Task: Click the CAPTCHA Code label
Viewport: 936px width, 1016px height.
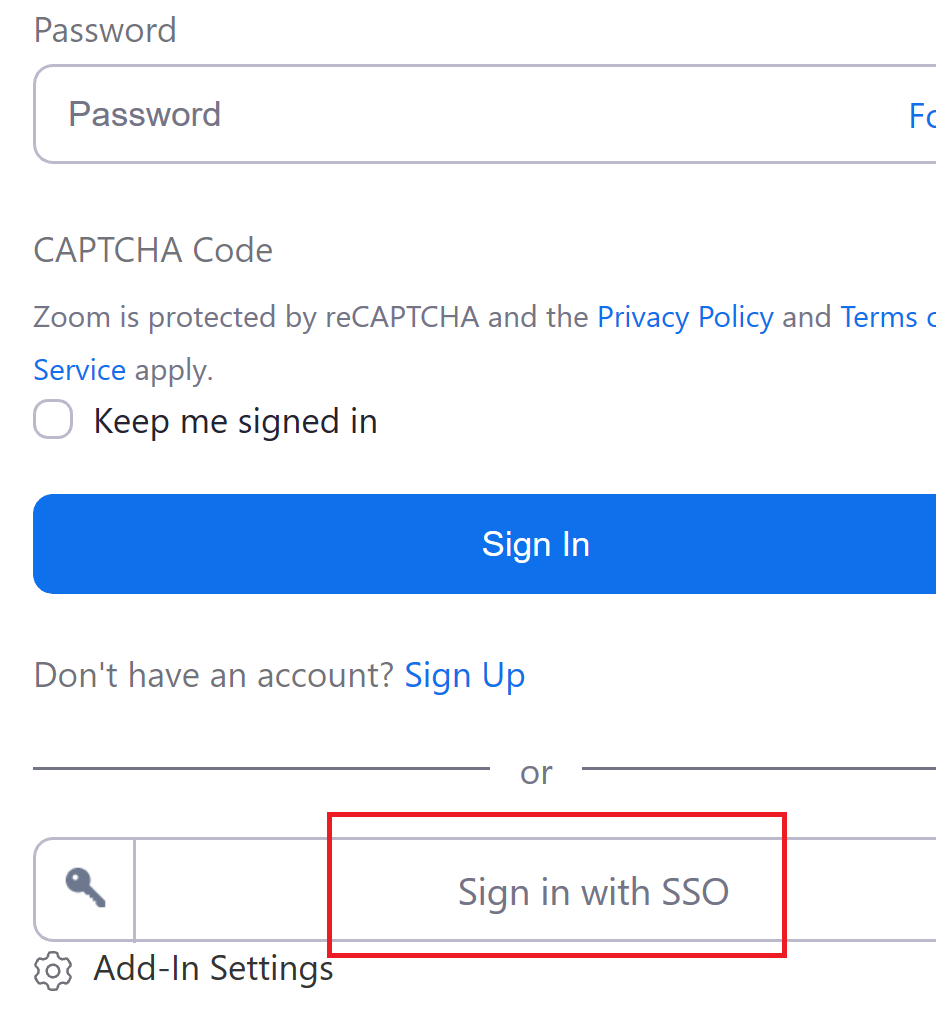Action: 153,250
